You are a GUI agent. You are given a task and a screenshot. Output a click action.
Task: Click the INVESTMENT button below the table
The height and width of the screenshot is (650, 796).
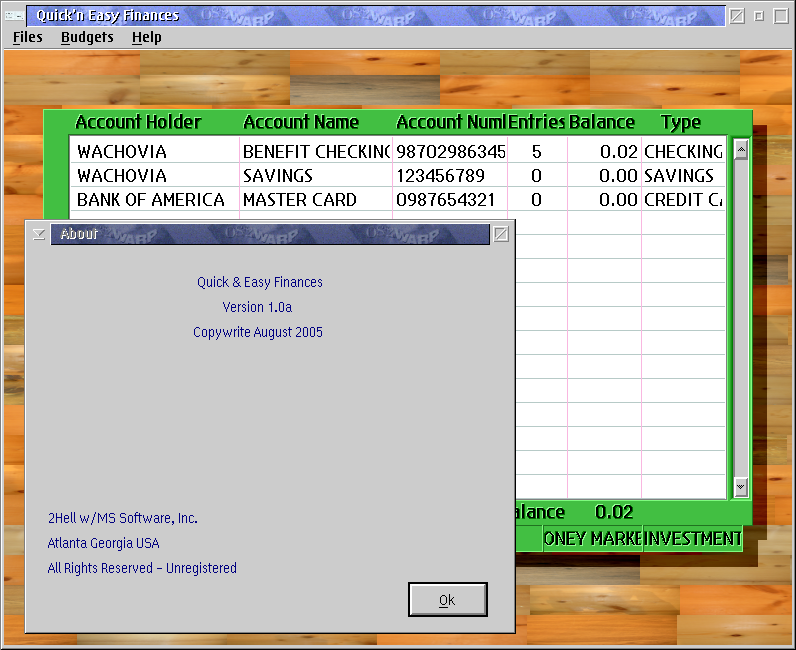[x=692, y=539]
